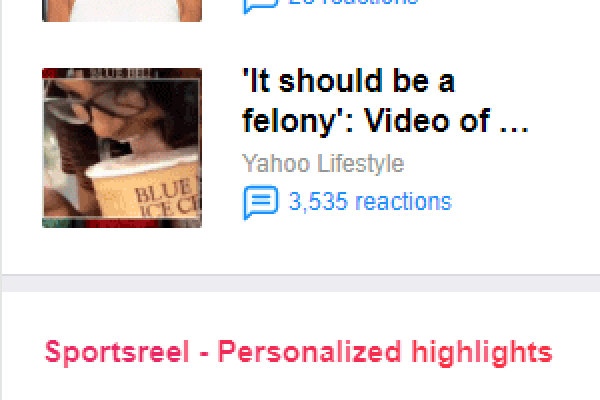Open the Sportsreel - Personalized highlights heading
600x400 pixels.
(x=298, y=352)
